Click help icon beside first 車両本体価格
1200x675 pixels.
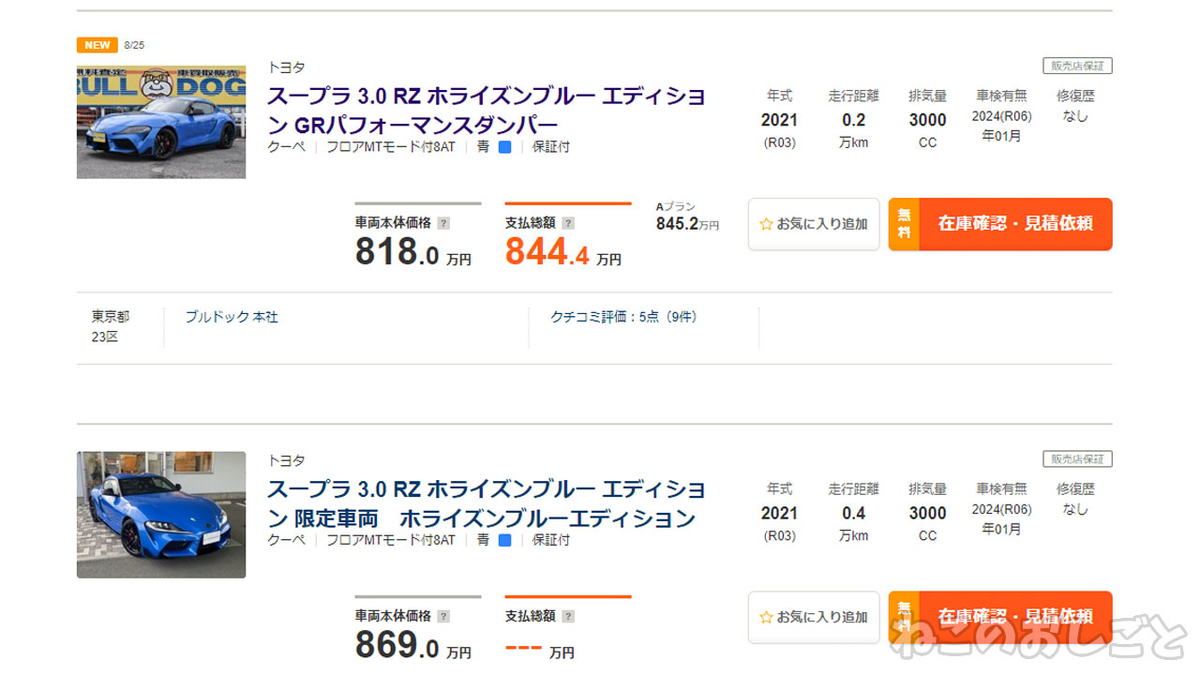click(x=444, y=223)
